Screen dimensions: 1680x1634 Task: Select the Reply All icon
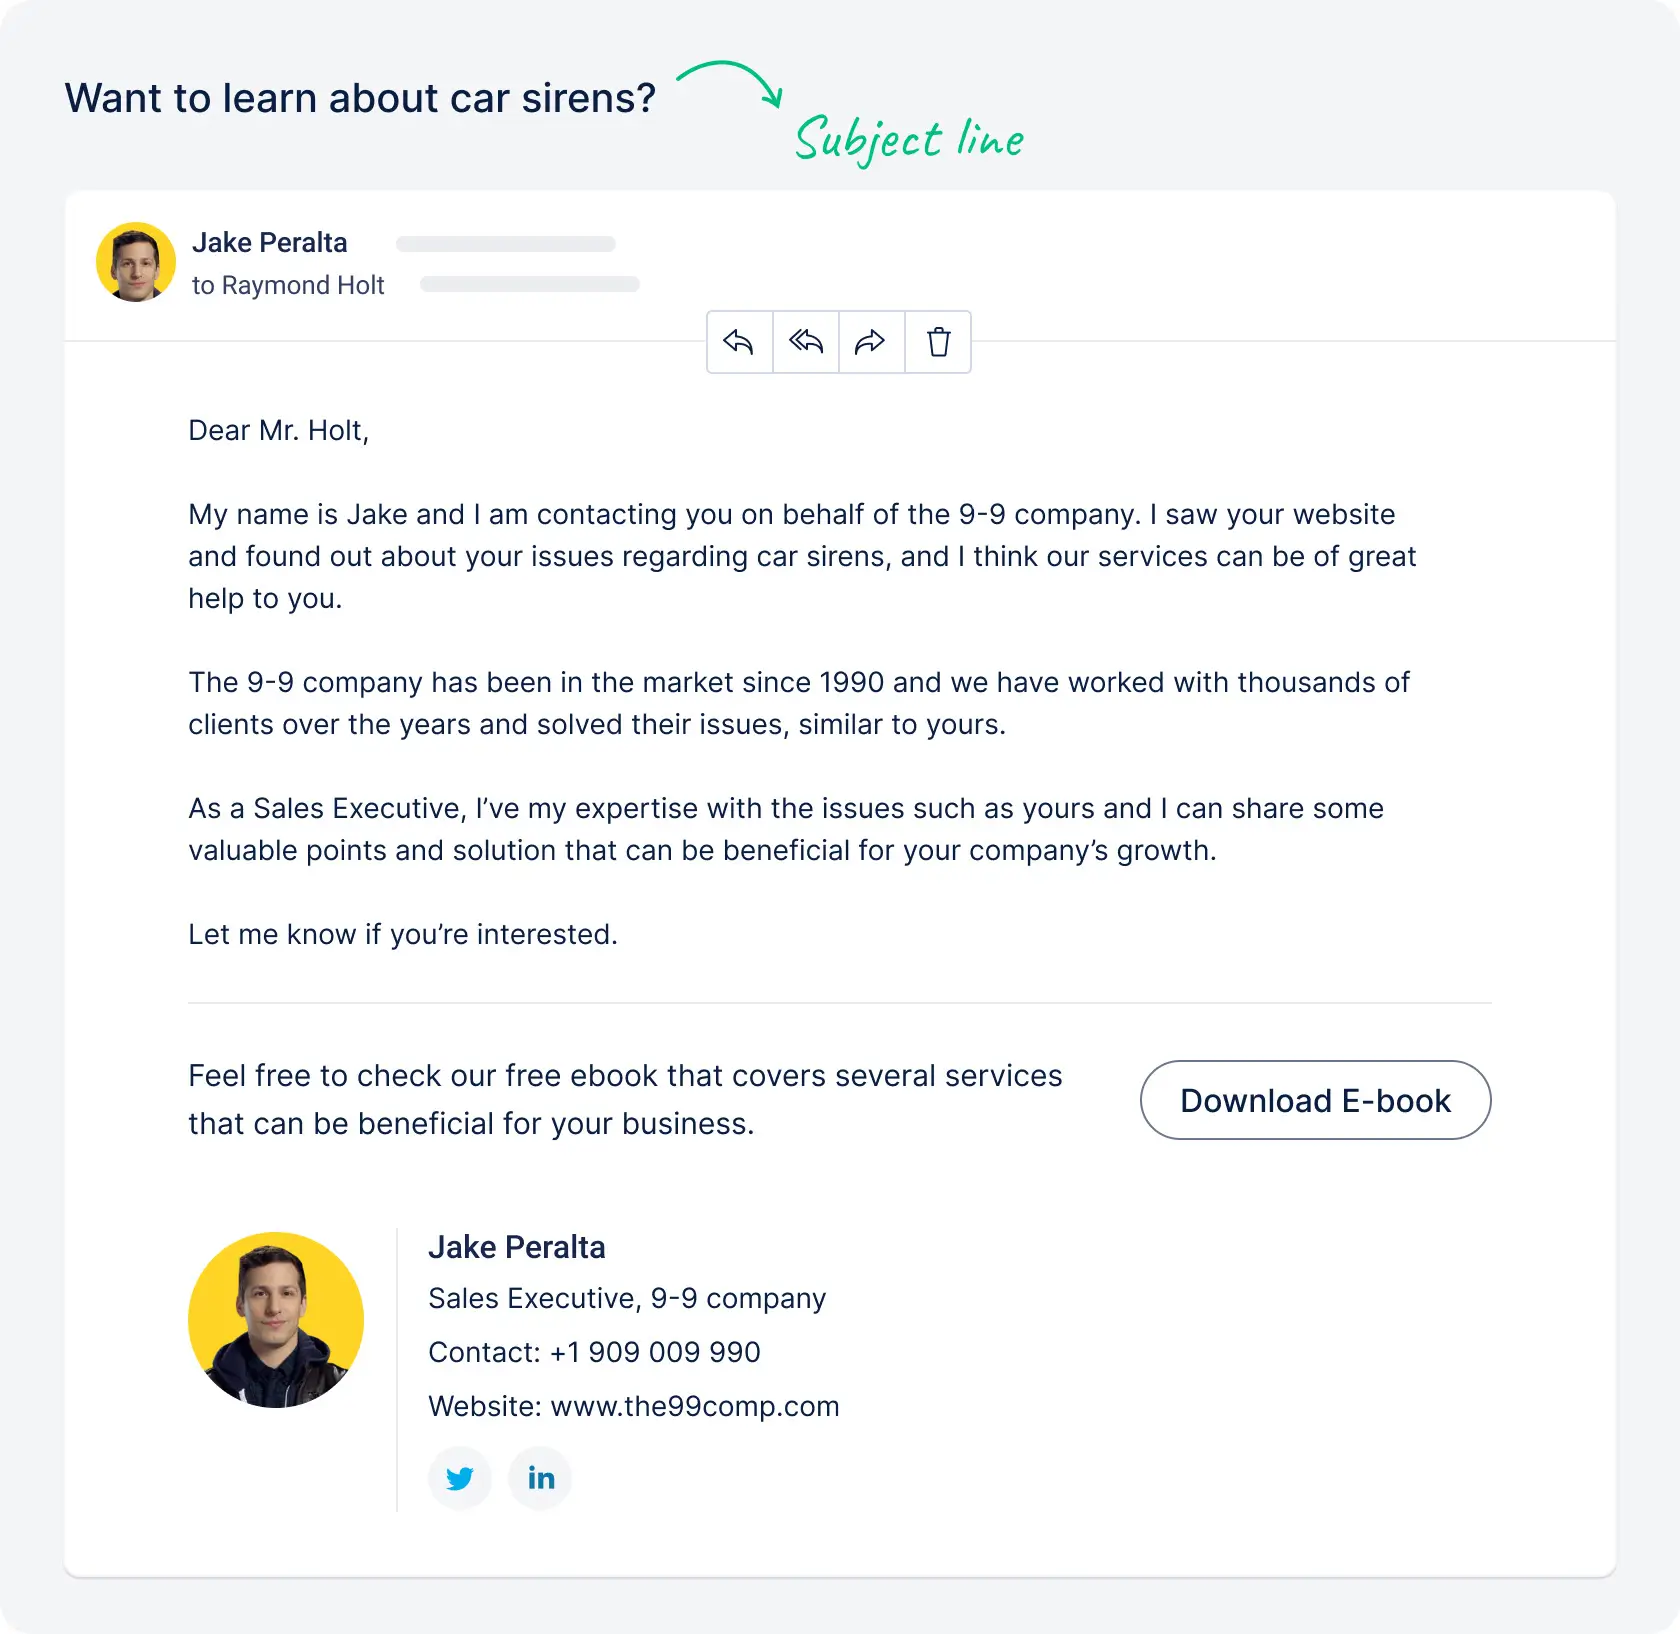[805, 342]
